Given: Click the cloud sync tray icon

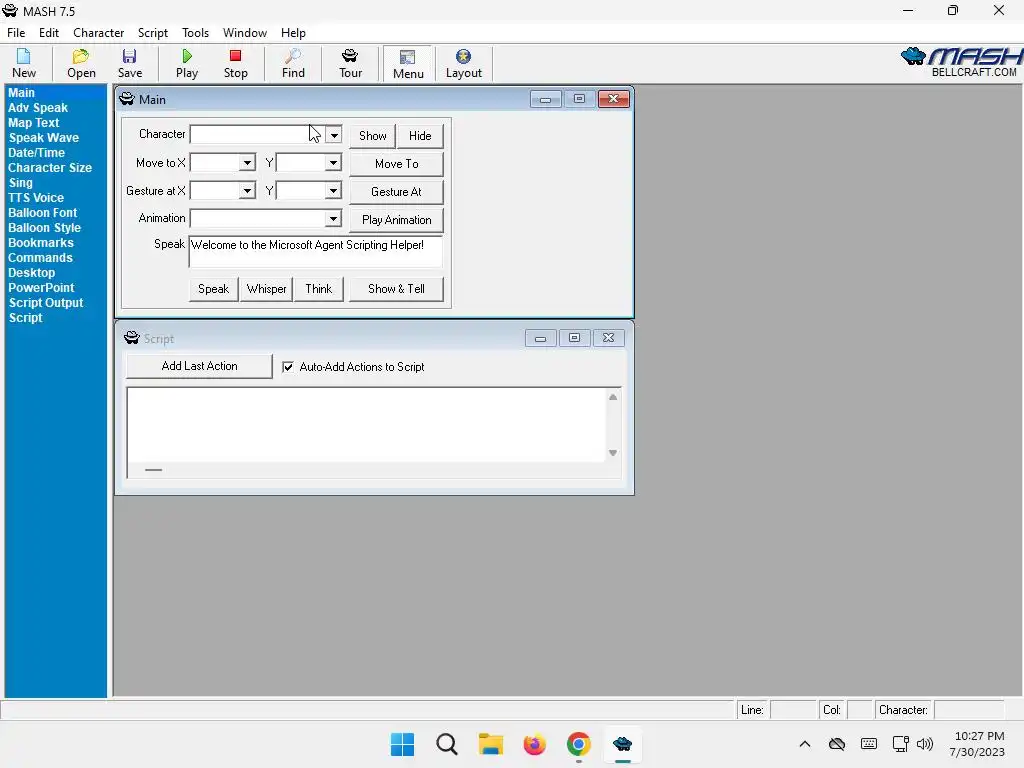Looking at the screenshot, I should [837, 744].
